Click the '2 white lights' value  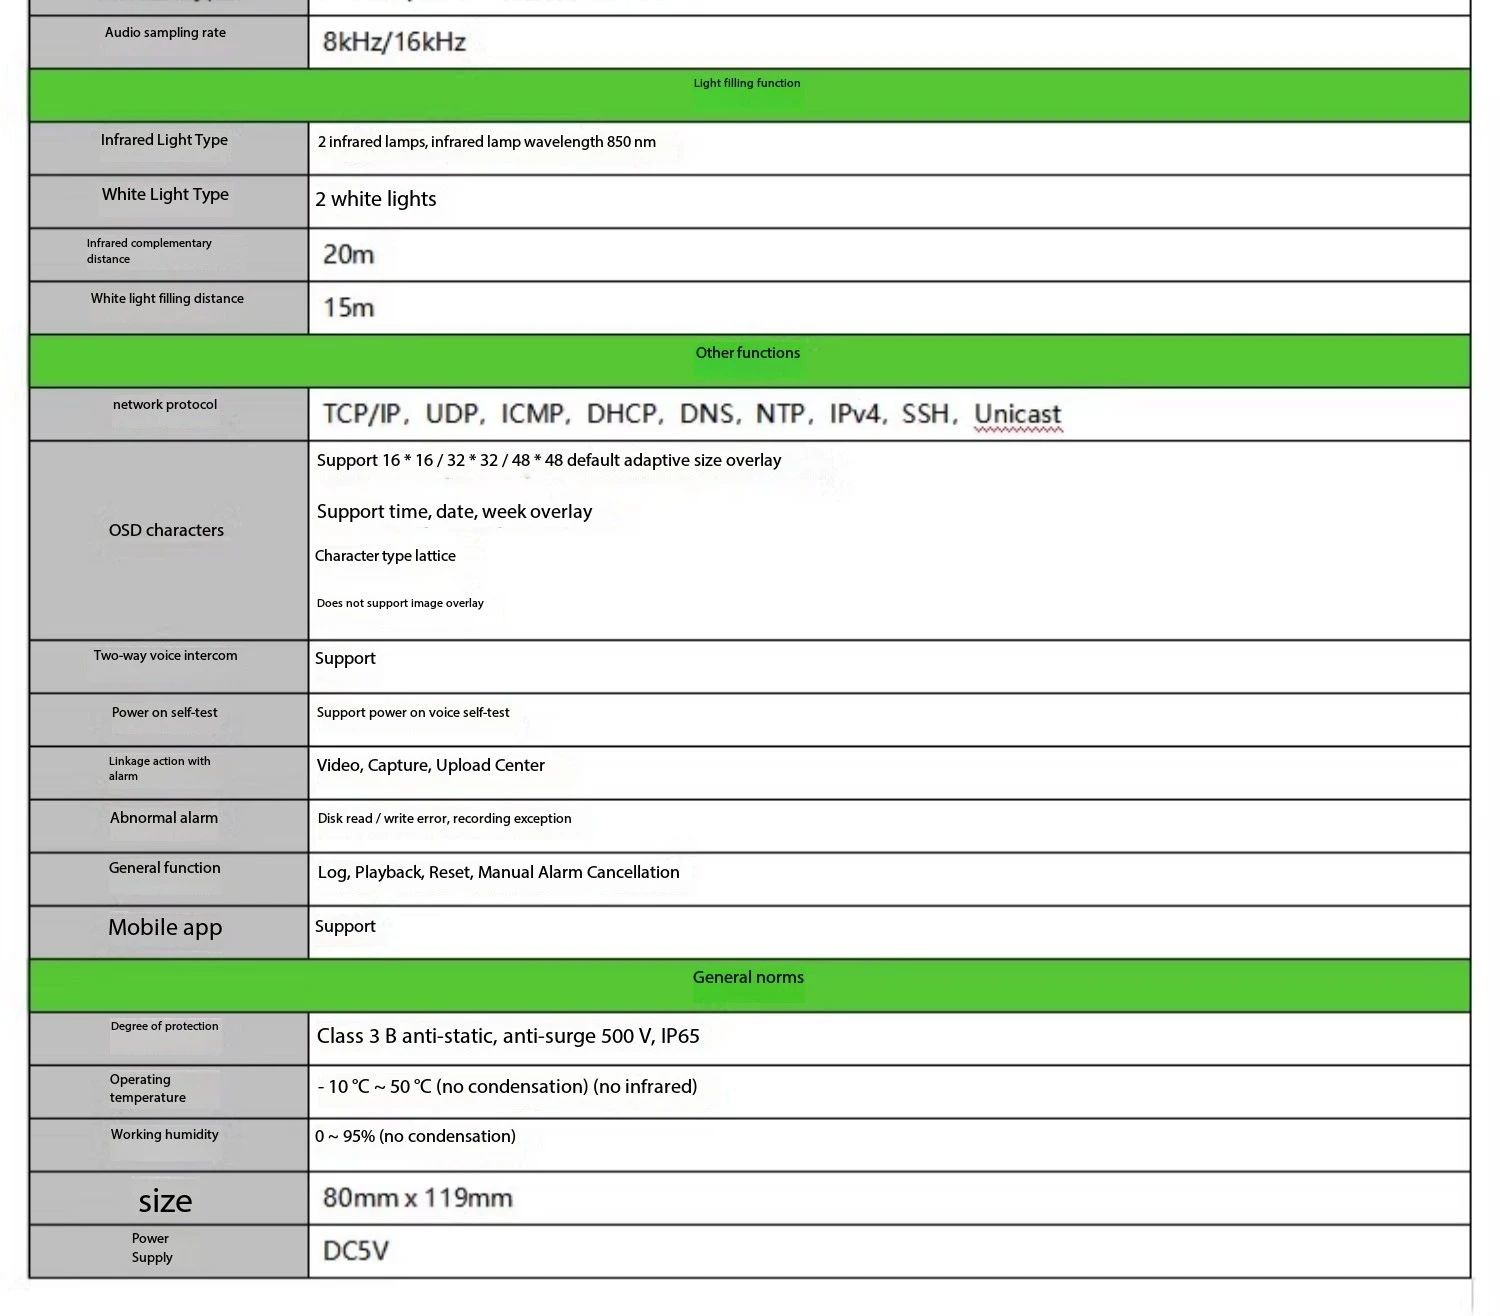pos(376,199)
